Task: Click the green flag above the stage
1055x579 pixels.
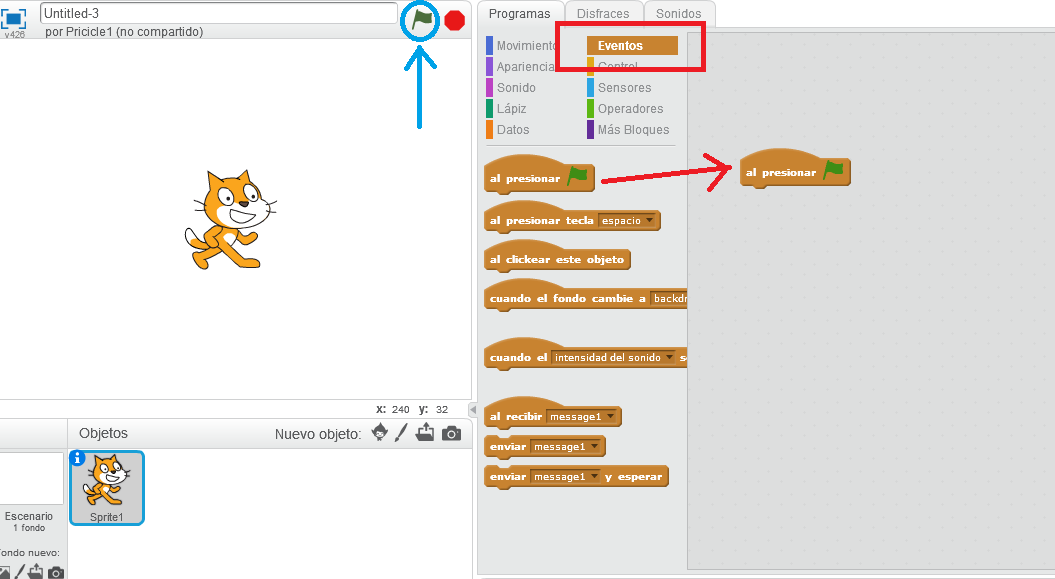Action: 421,20
